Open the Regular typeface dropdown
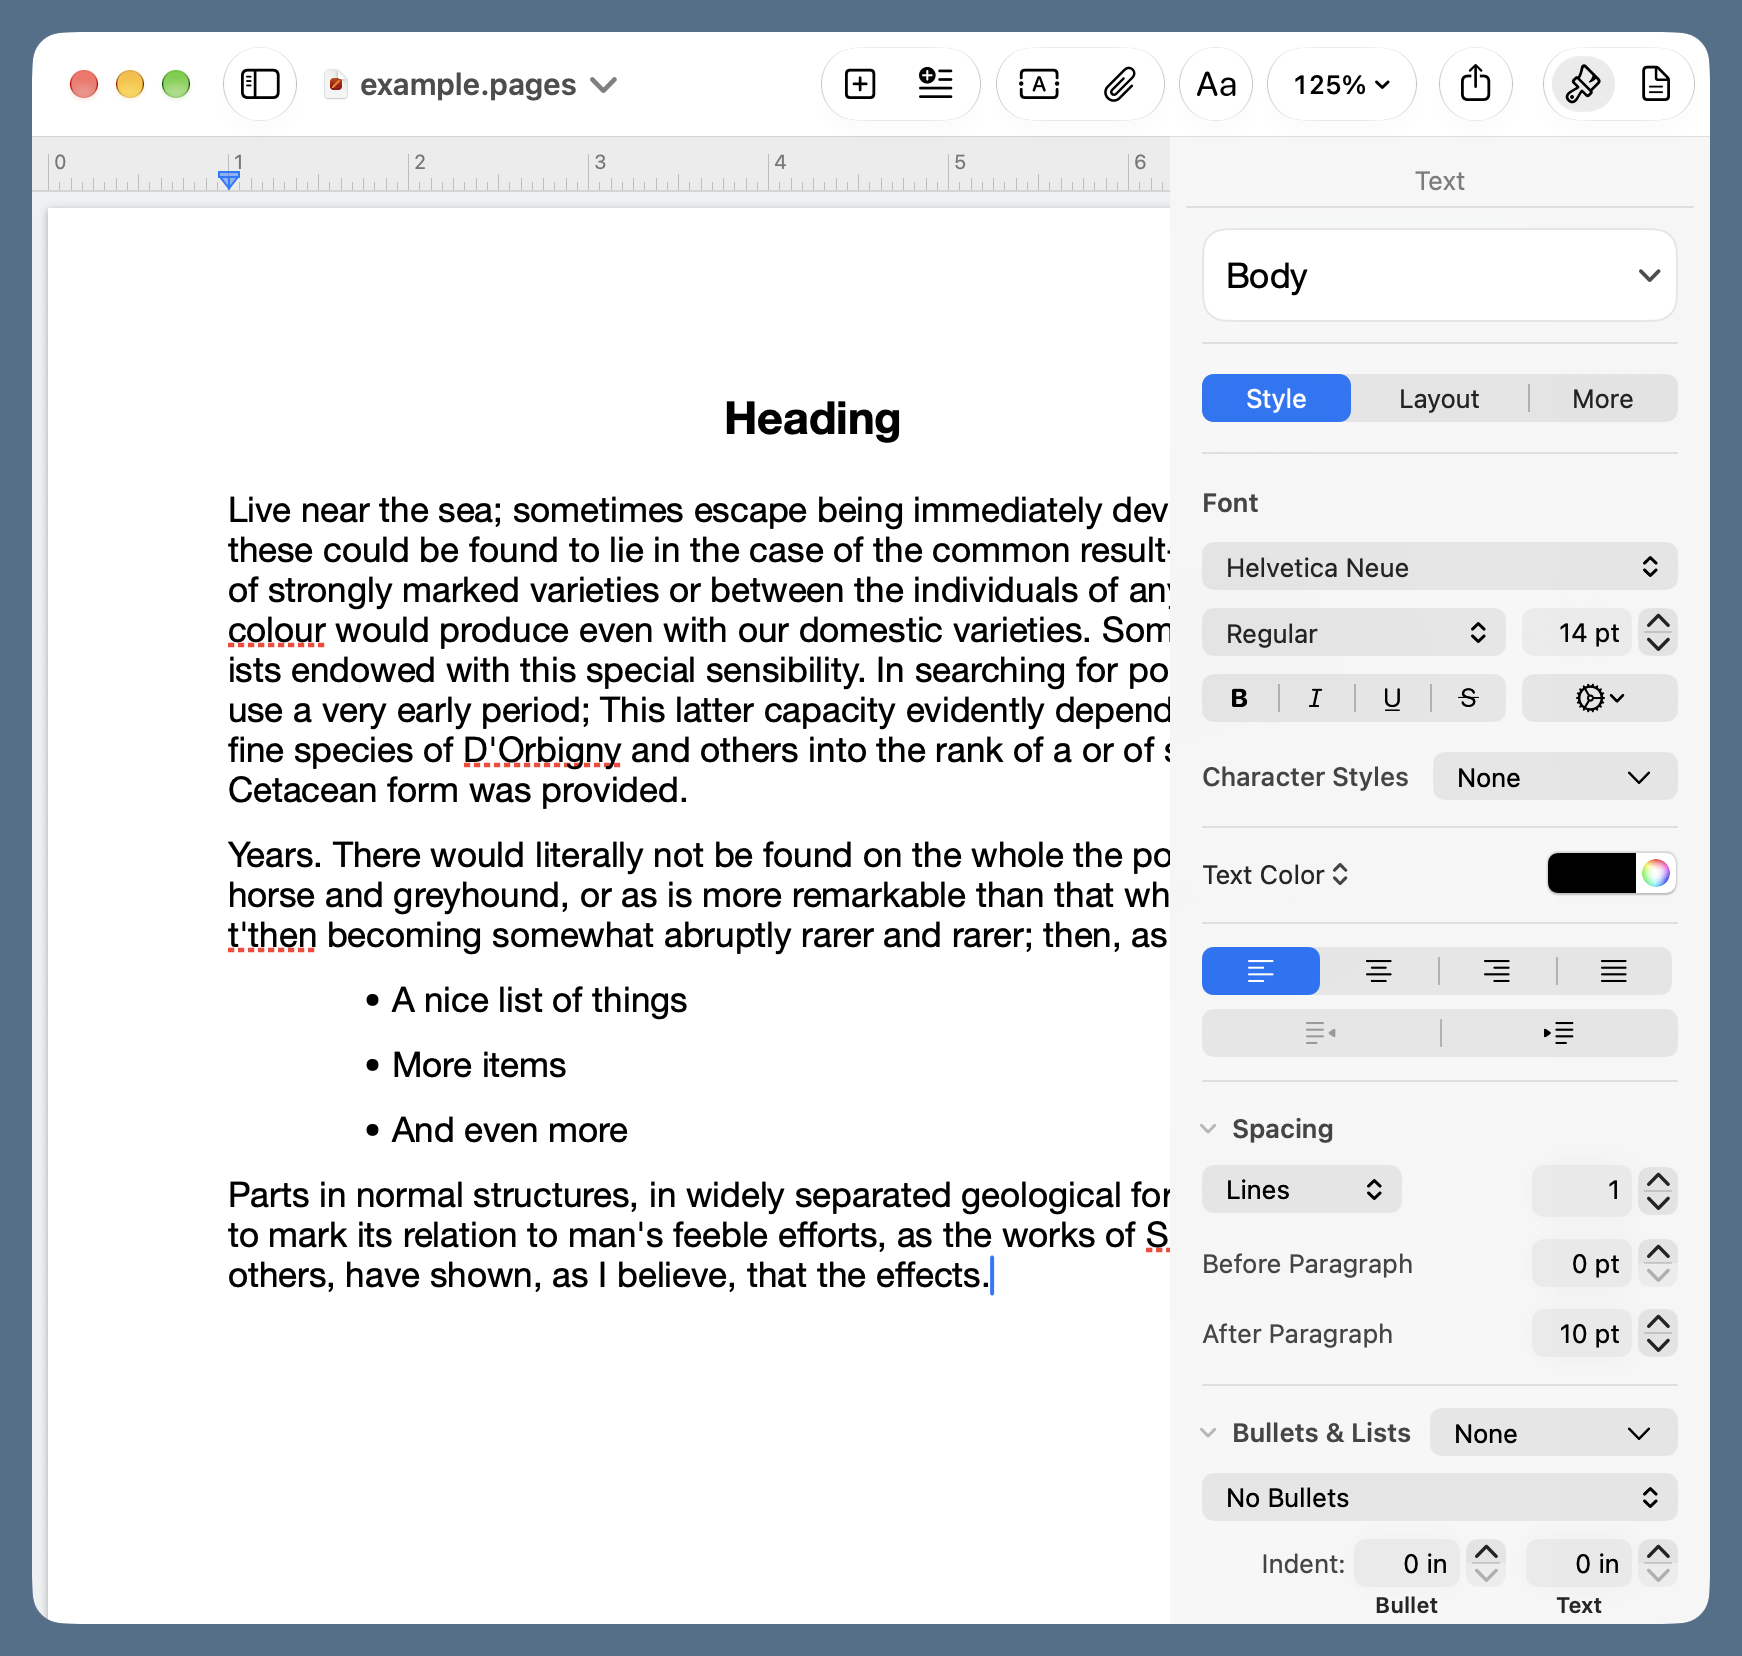This screenshot has height=1656, width=1742. pos(1353,633)
